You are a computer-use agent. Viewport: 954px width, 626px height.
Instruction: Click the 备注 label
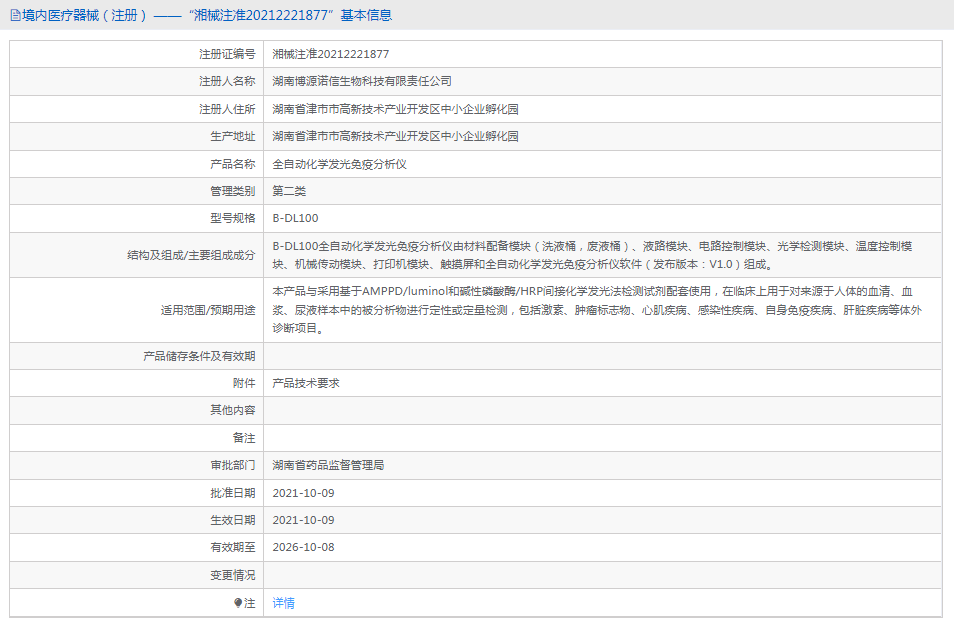[244, 438]
